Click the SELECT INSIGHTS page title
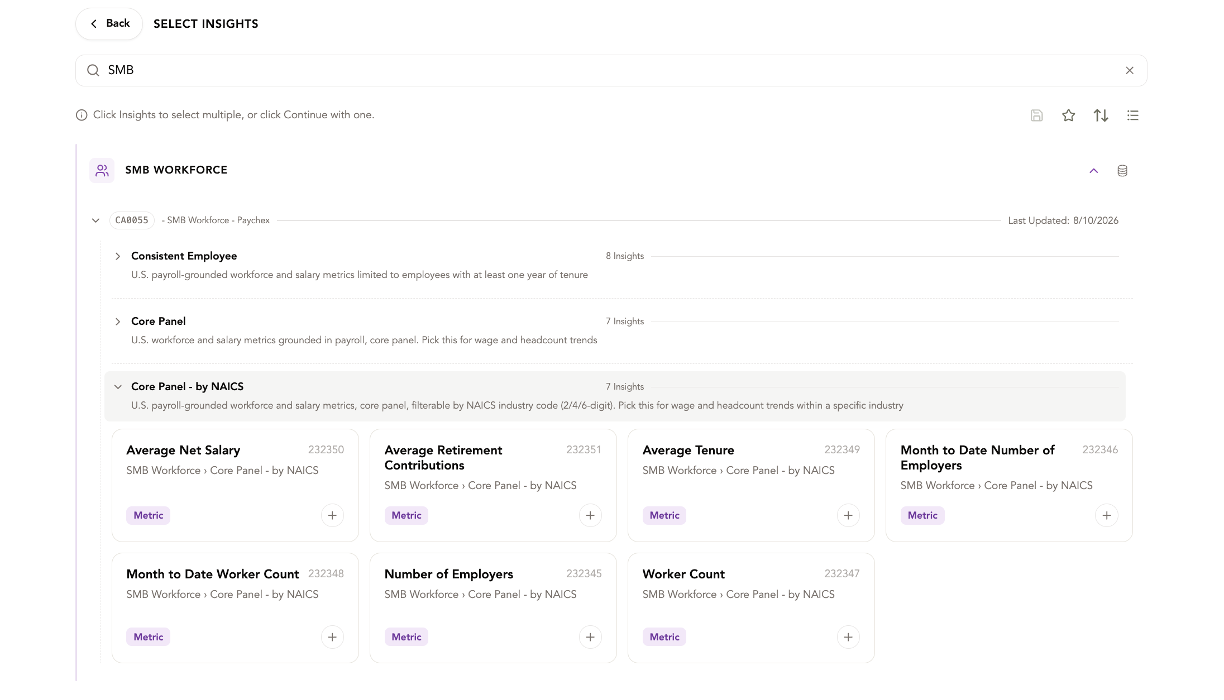The width and height of the screenshot is (1224, 700). (x=206, y=24)
